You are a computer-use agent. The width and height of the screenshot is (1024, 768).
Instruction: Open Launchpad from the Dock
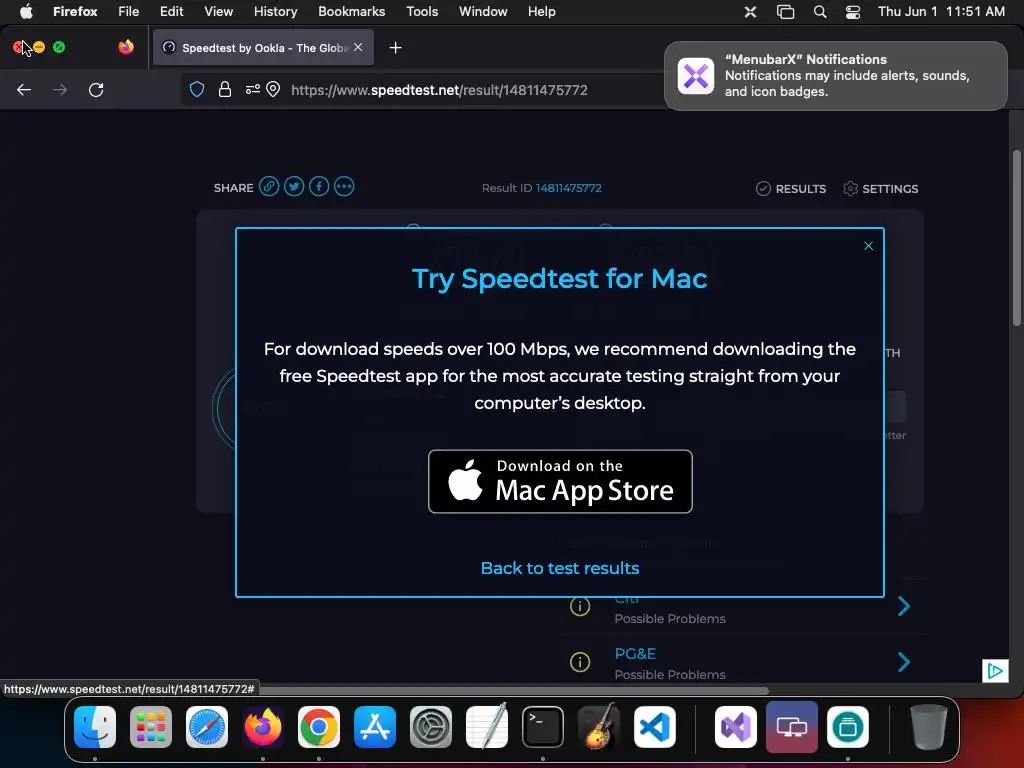pos(151,727)
